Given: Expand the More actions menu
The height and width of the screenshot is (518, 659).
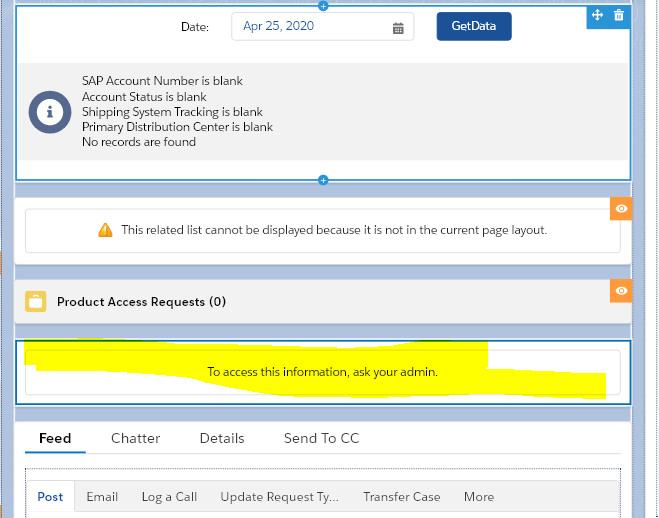Looking at the screenshot, I should pos(478,497).
